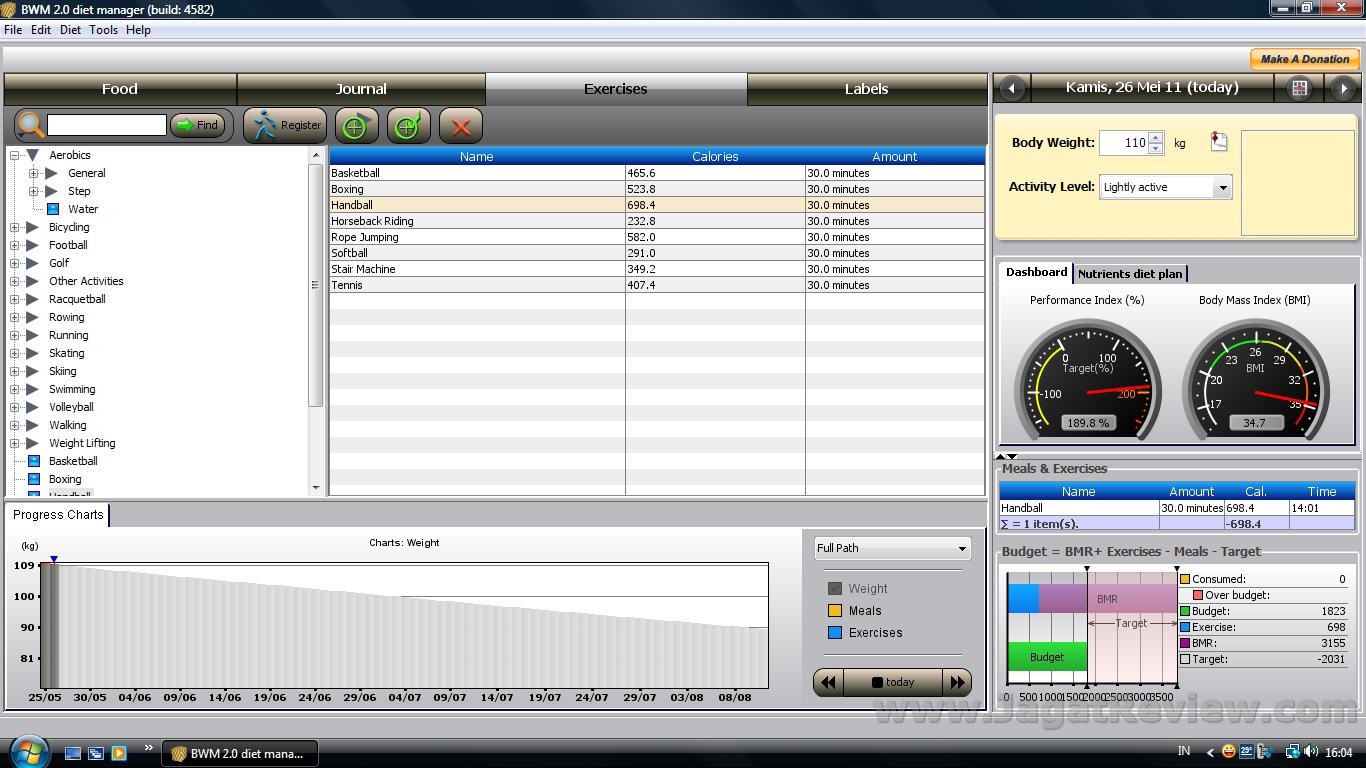Click the Boxing tree item icon
1366x768 pixels.
[34, 479]
